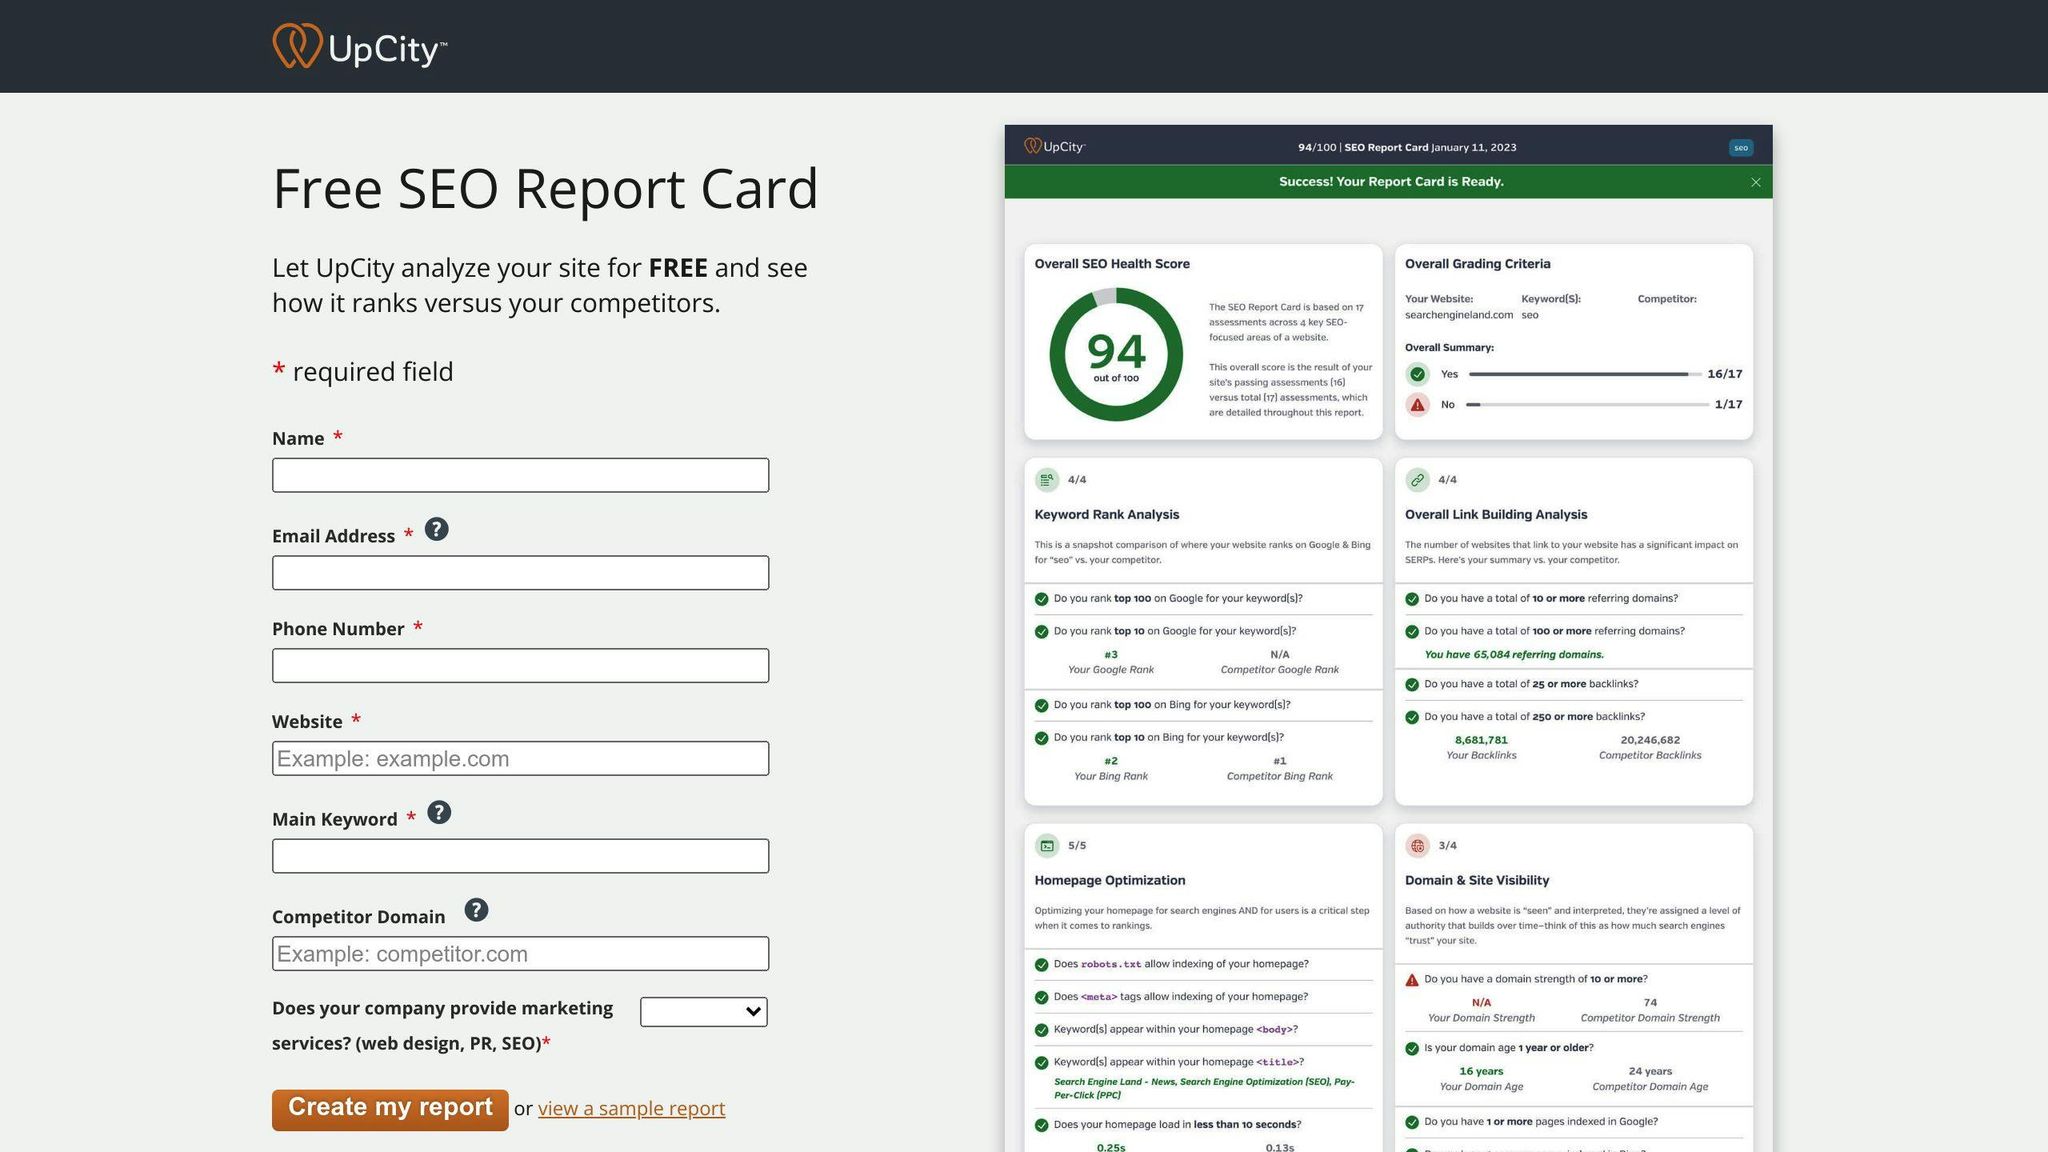Click check icon for domain age row
The height and width of the screenshot is (1152, 2048).
(1412, 1049)
